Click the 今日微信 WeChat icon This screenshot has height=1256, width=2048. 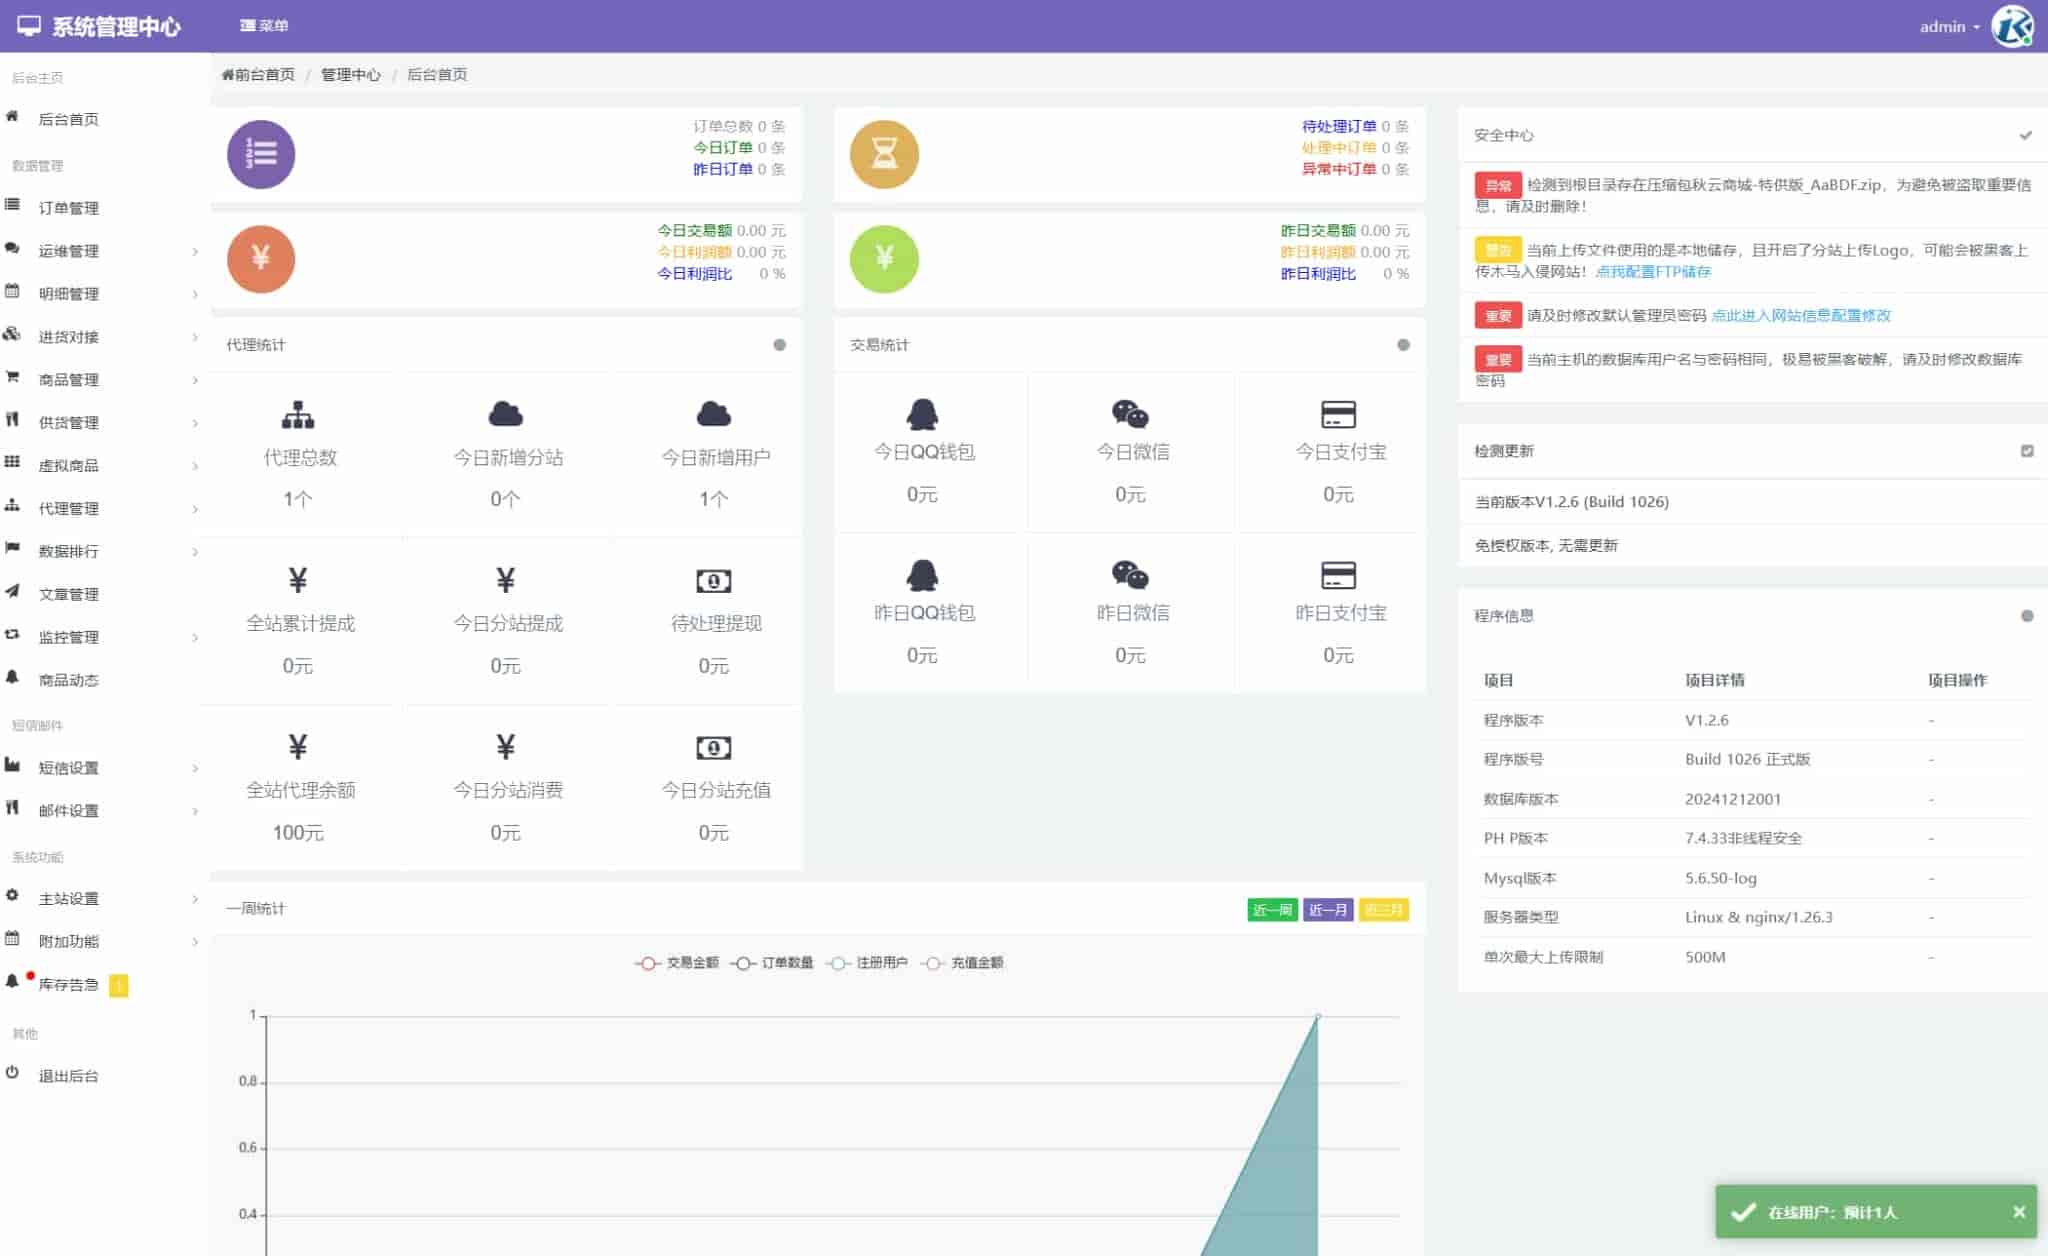coord(1130,414)
